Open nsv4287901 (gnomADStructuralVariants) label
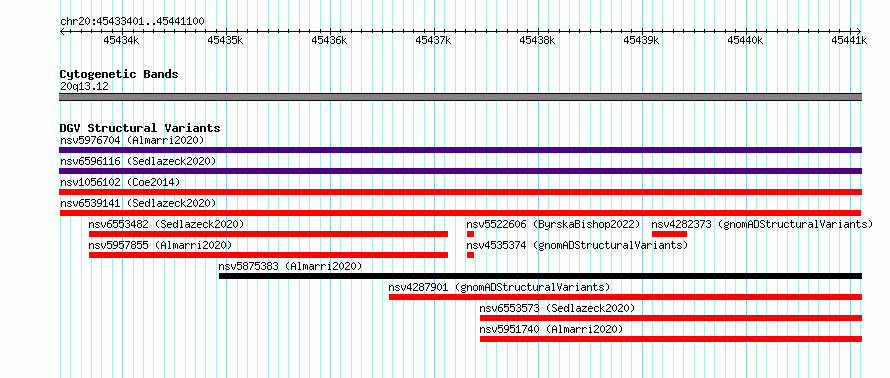This screenshot has height=378, width=890. pyautogui.click(x=499, y=287)
